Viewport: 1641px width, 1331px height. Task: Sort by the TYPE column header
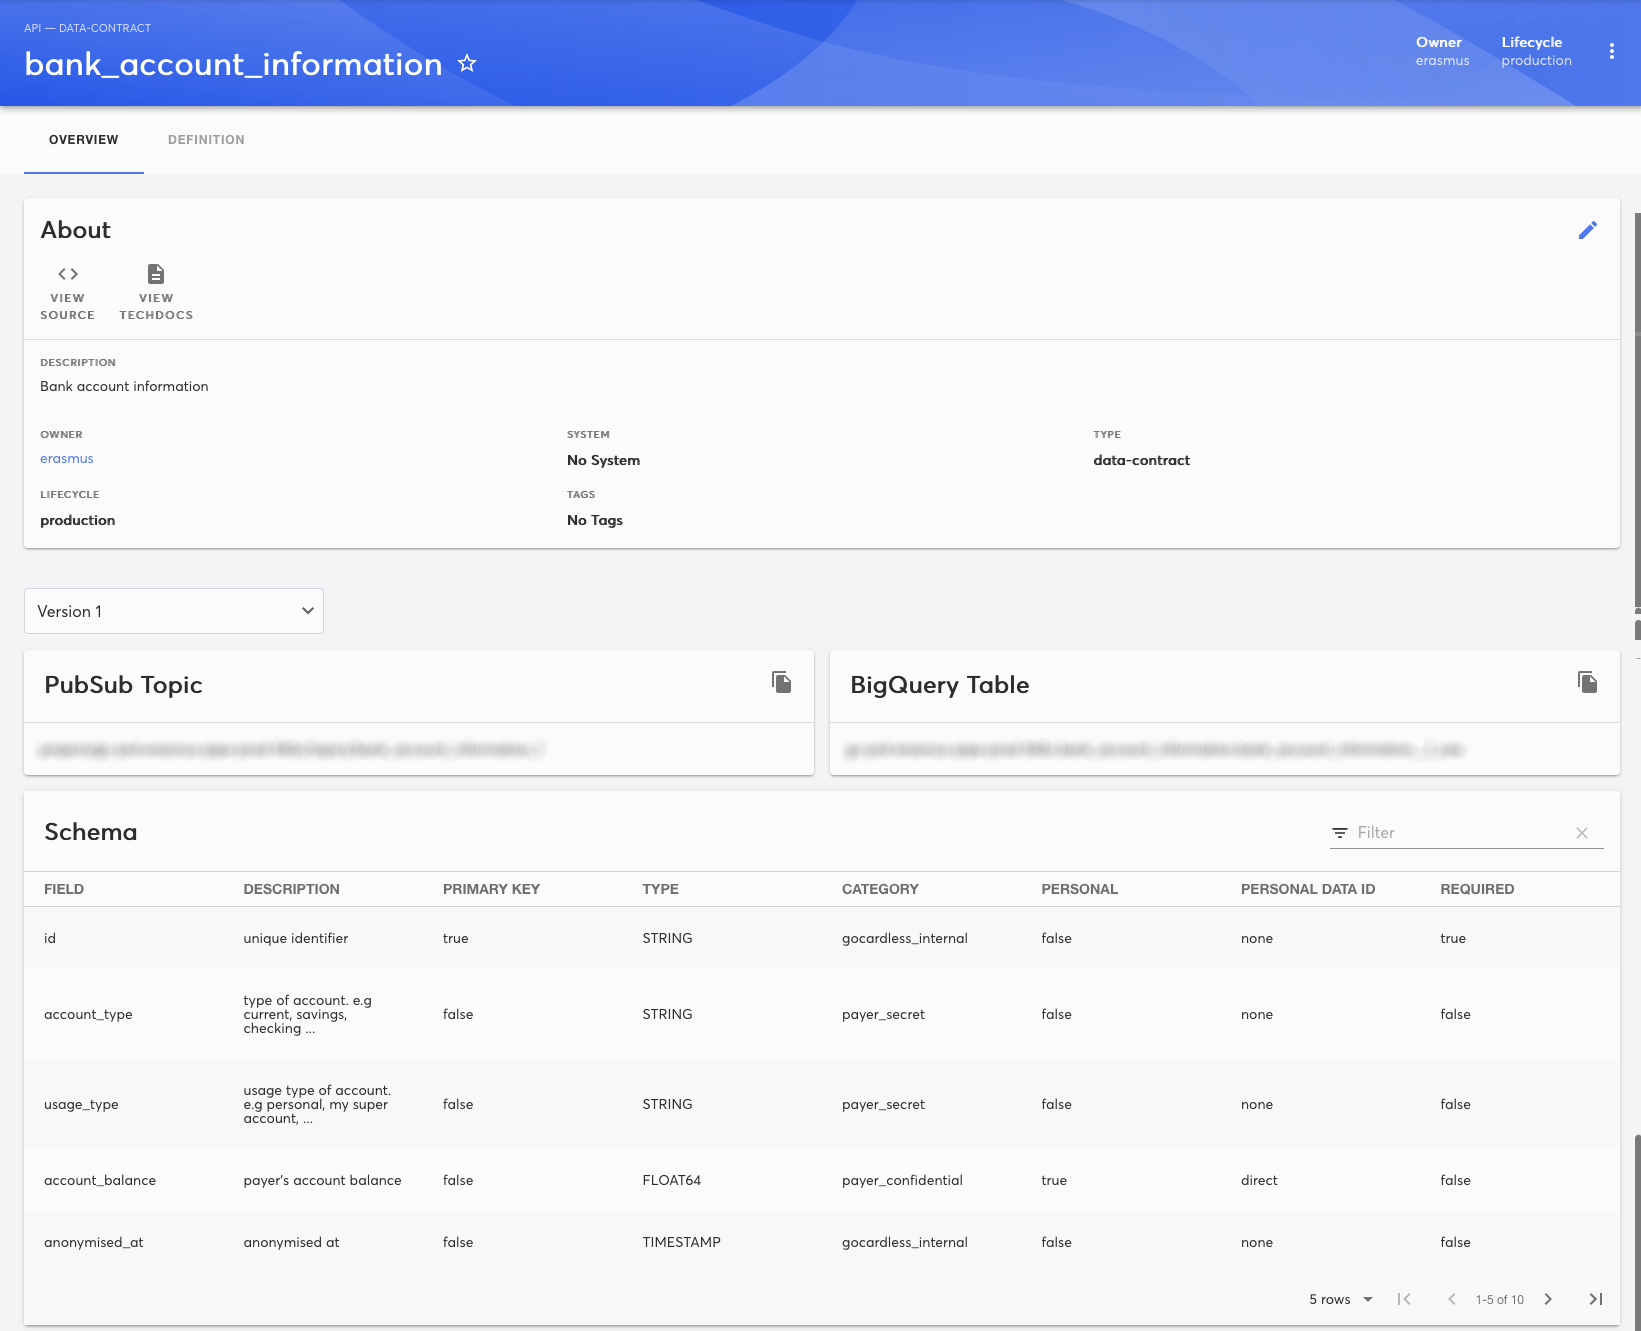tap(661, 889)
